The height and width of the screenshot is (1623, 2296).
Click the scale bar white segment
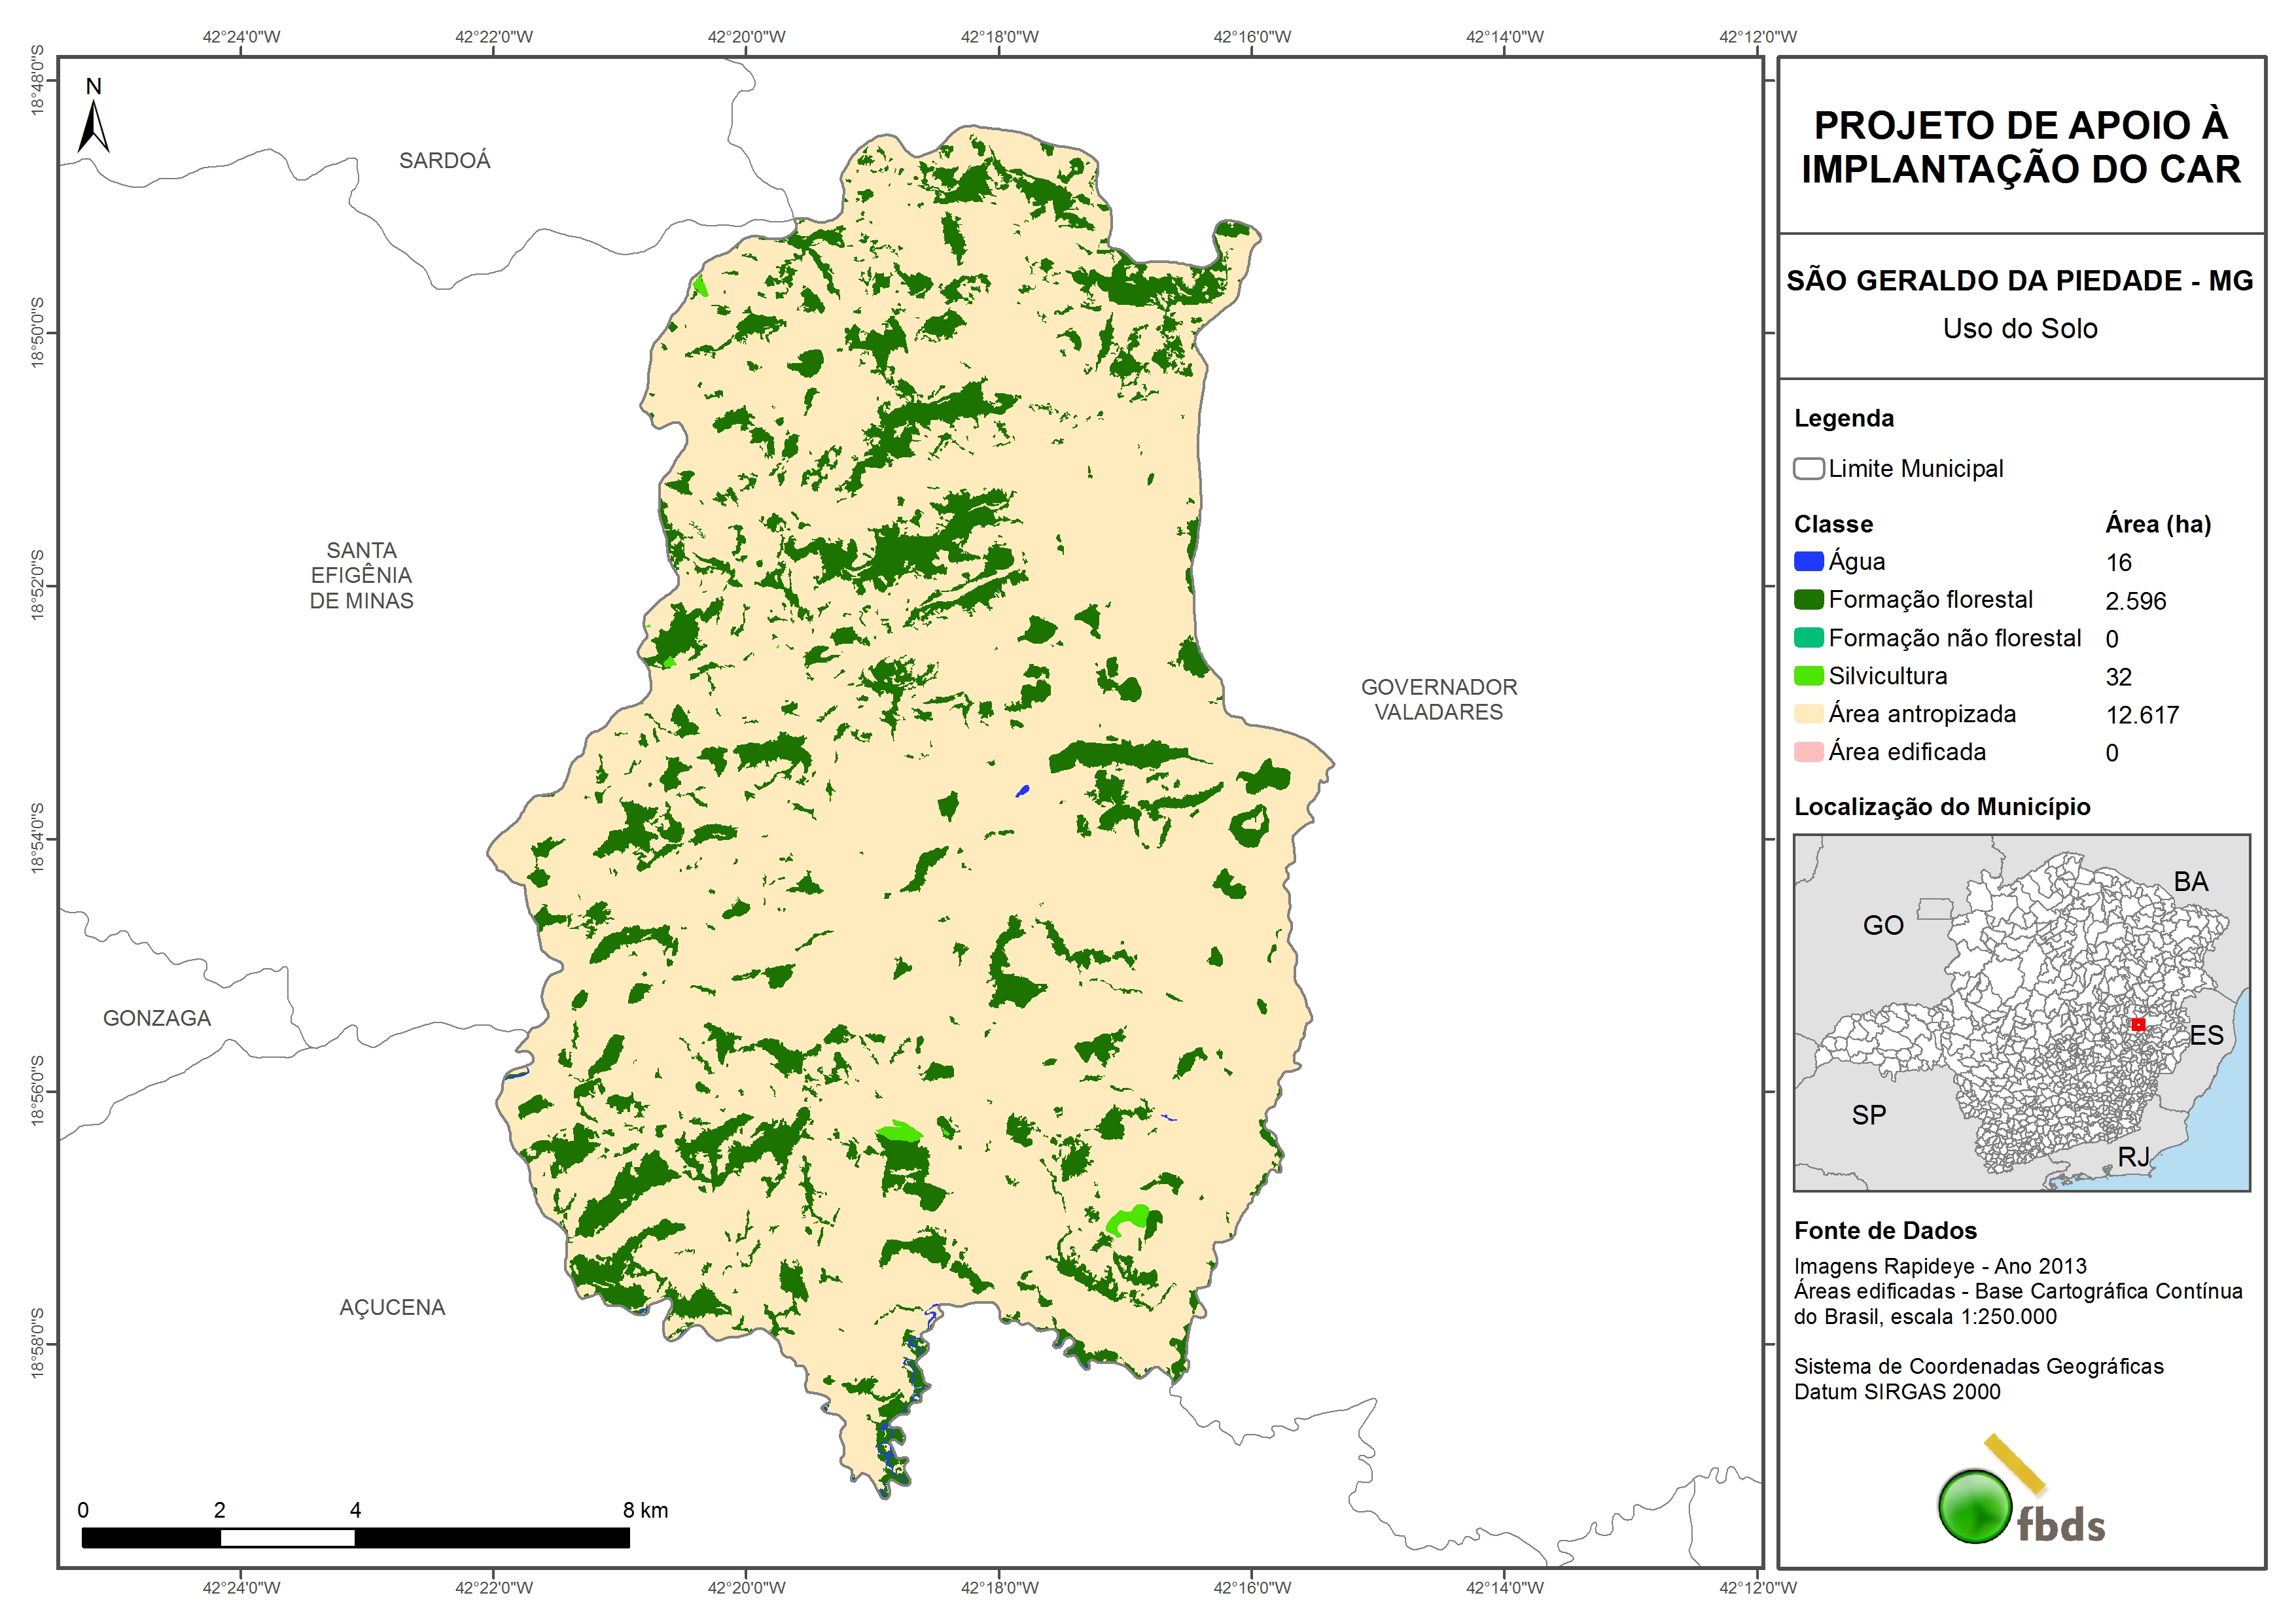[287, 1538]
